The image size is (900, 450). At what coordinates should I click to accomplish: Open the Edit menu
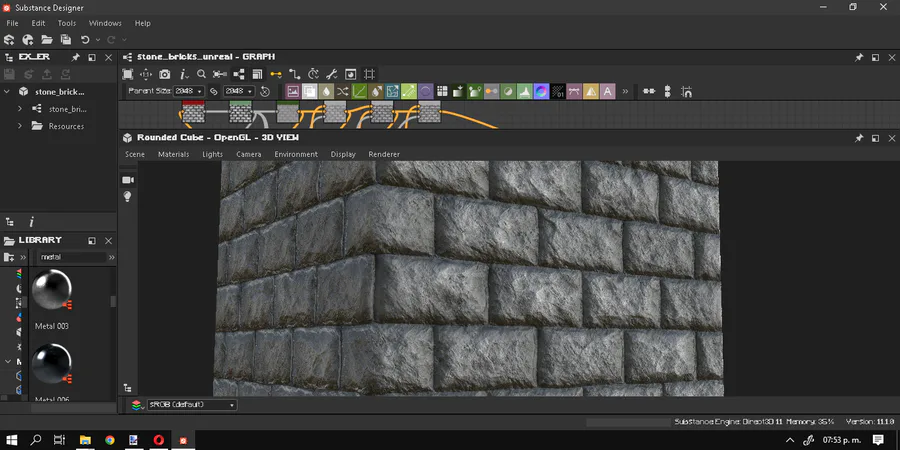tap(38, 23)
